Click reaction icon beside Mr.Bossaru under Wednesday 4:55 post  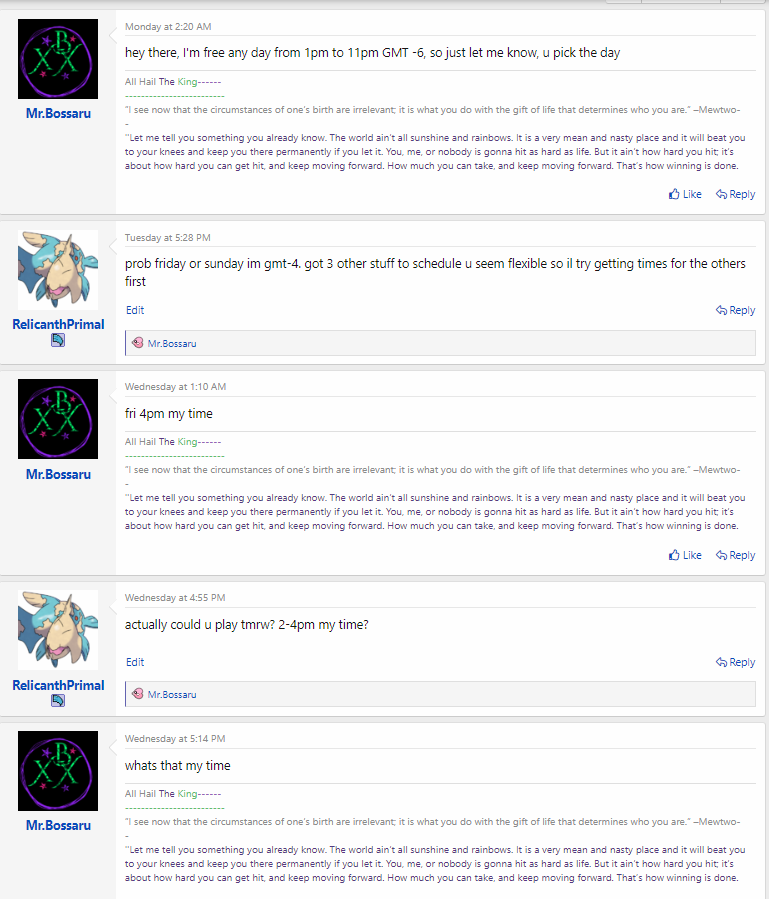coord(138,694)
